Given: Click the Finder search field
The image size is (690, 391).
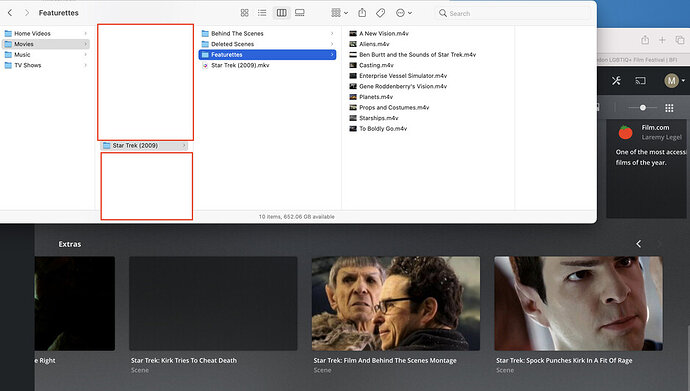Looking at the screenshot, I should tap(513, 13).
